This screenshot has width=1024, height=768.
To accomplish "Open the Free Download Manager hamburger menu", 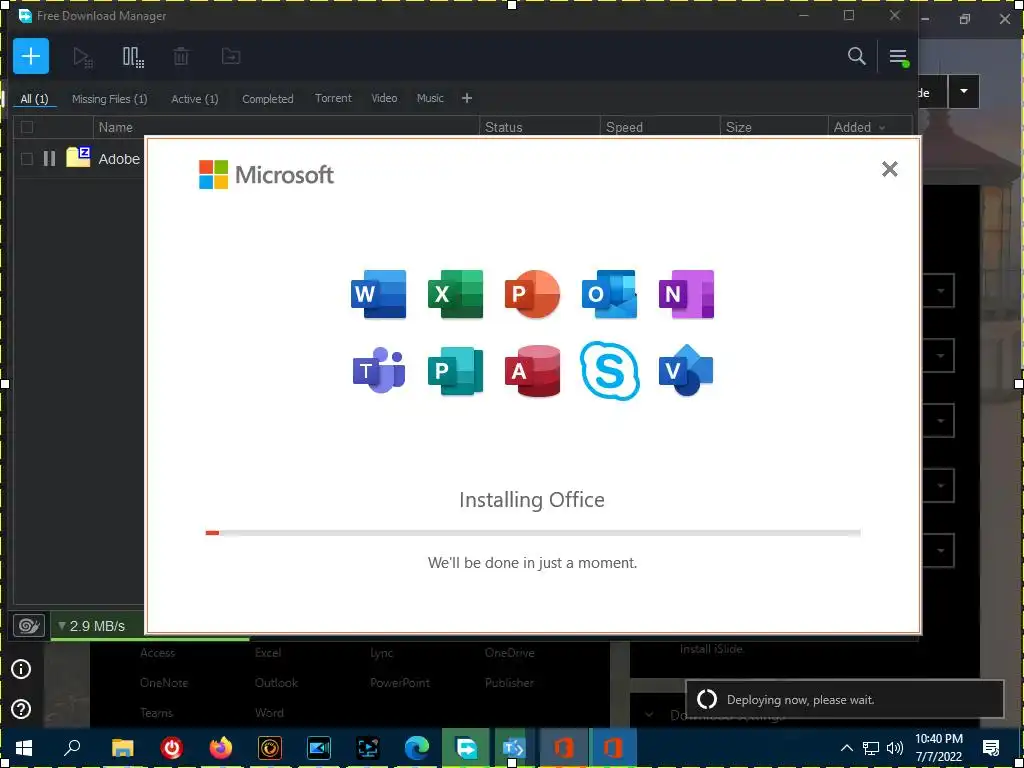I will coord(899,57).
